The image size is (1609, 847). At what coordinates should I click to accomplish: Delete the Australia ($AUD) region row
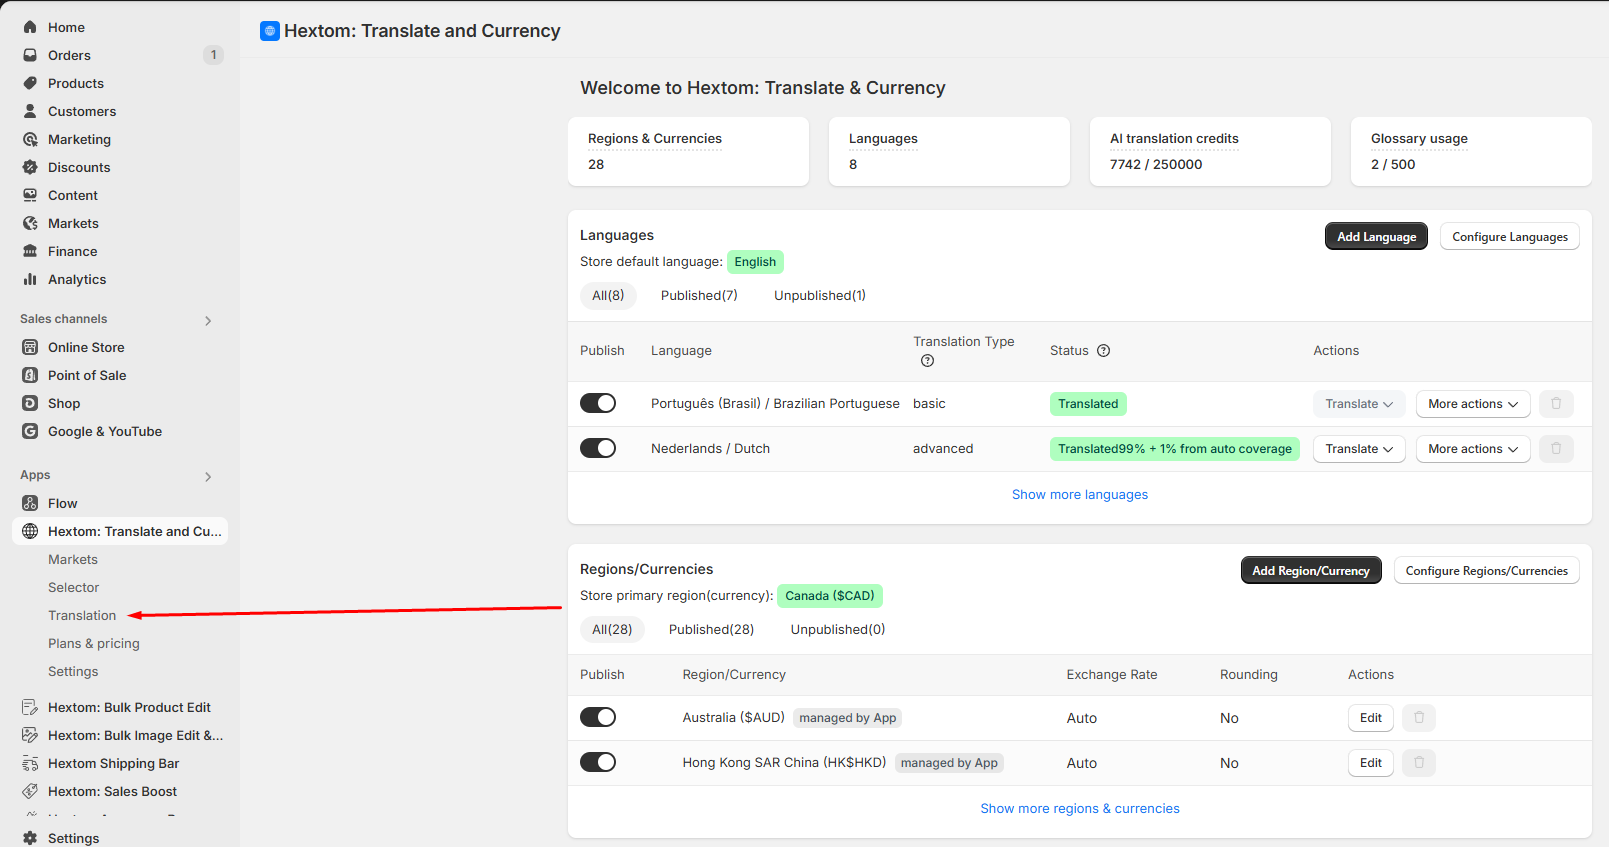[x=1419, y=718]
